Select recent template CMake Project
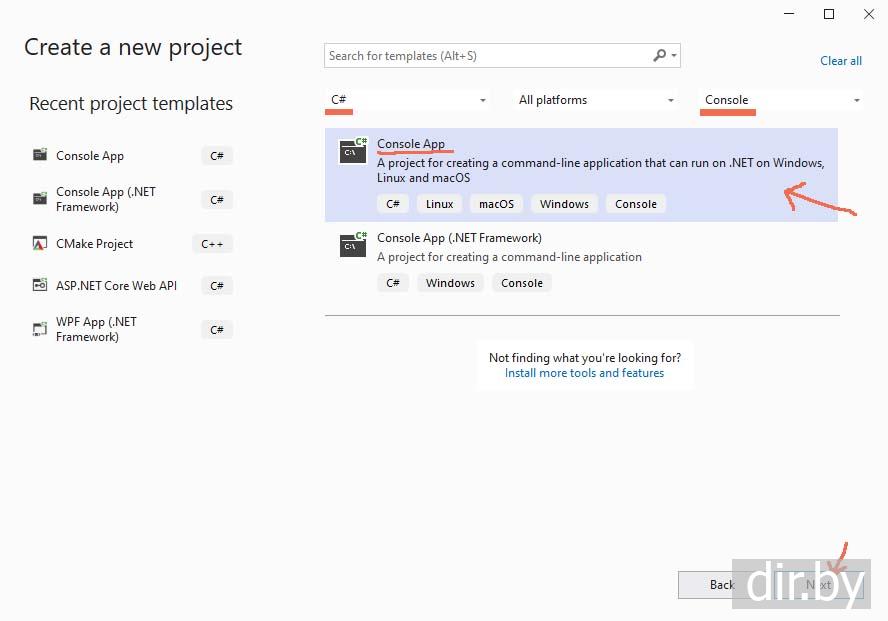 (x=133, y=243)
